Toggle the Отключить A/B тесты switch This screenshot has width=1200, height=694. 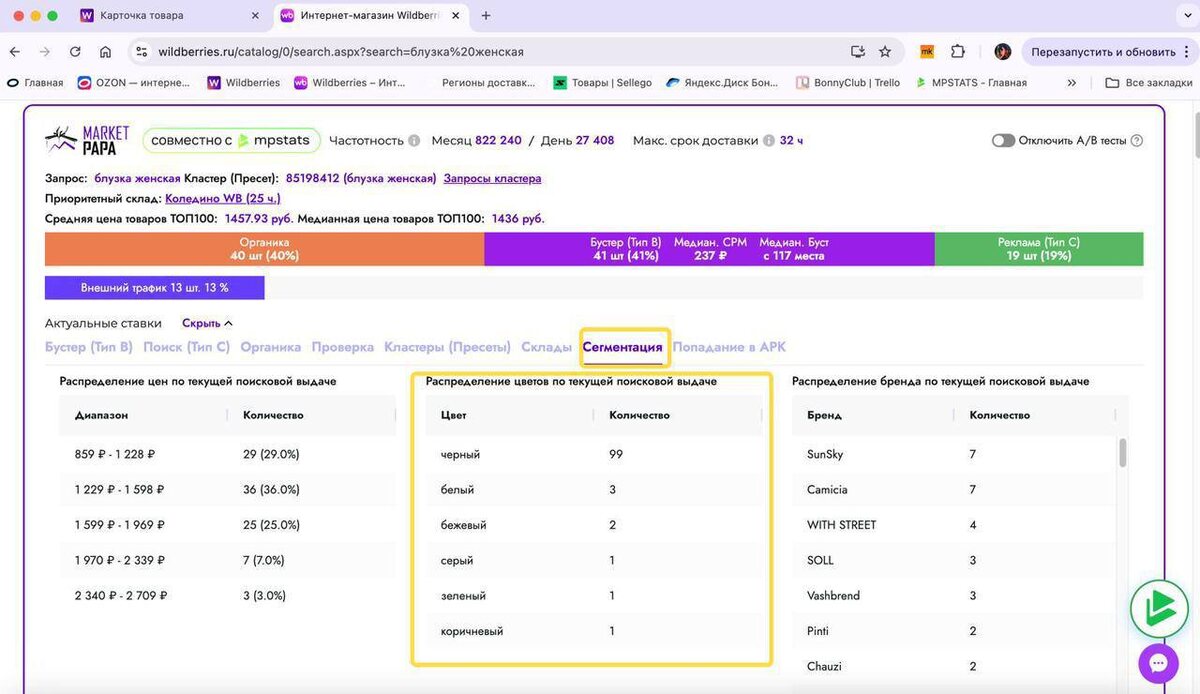[1003, 141]
